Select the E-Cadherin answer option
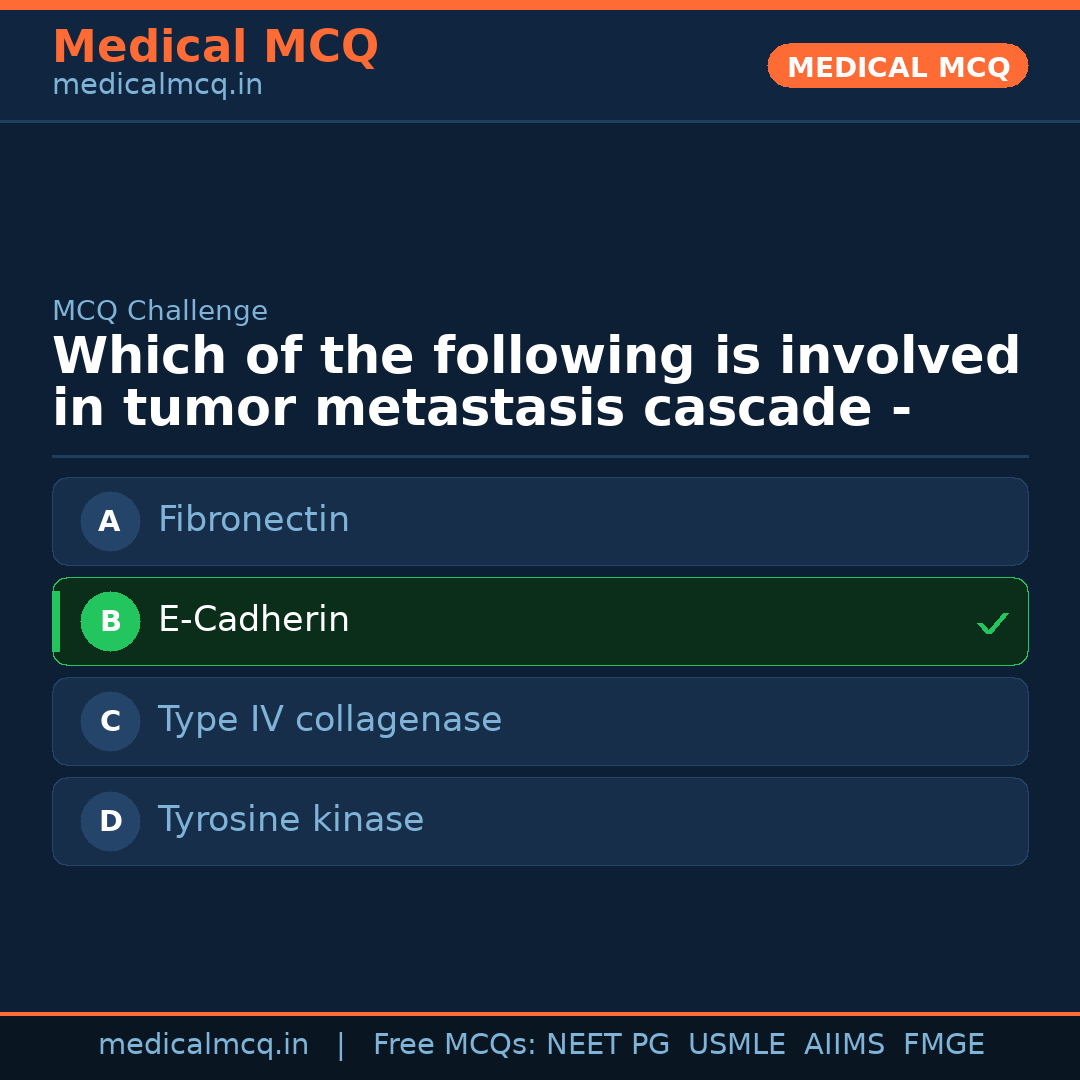This screenshot has height=1080, width=1080. click(x=540, y=621)
